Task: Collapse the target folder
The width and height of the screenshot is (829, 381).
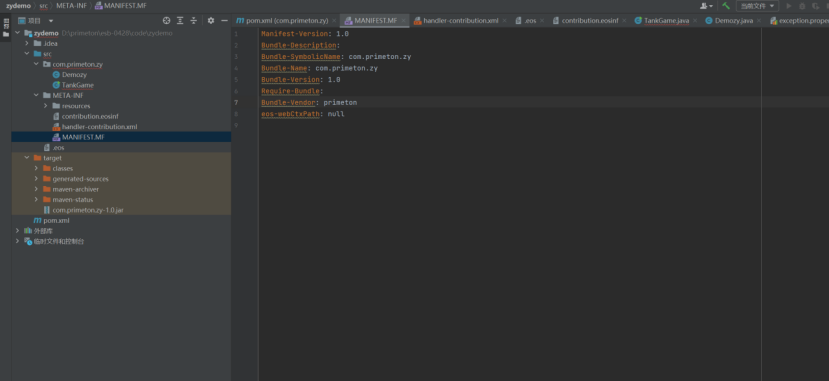Action: coord(27,158)
